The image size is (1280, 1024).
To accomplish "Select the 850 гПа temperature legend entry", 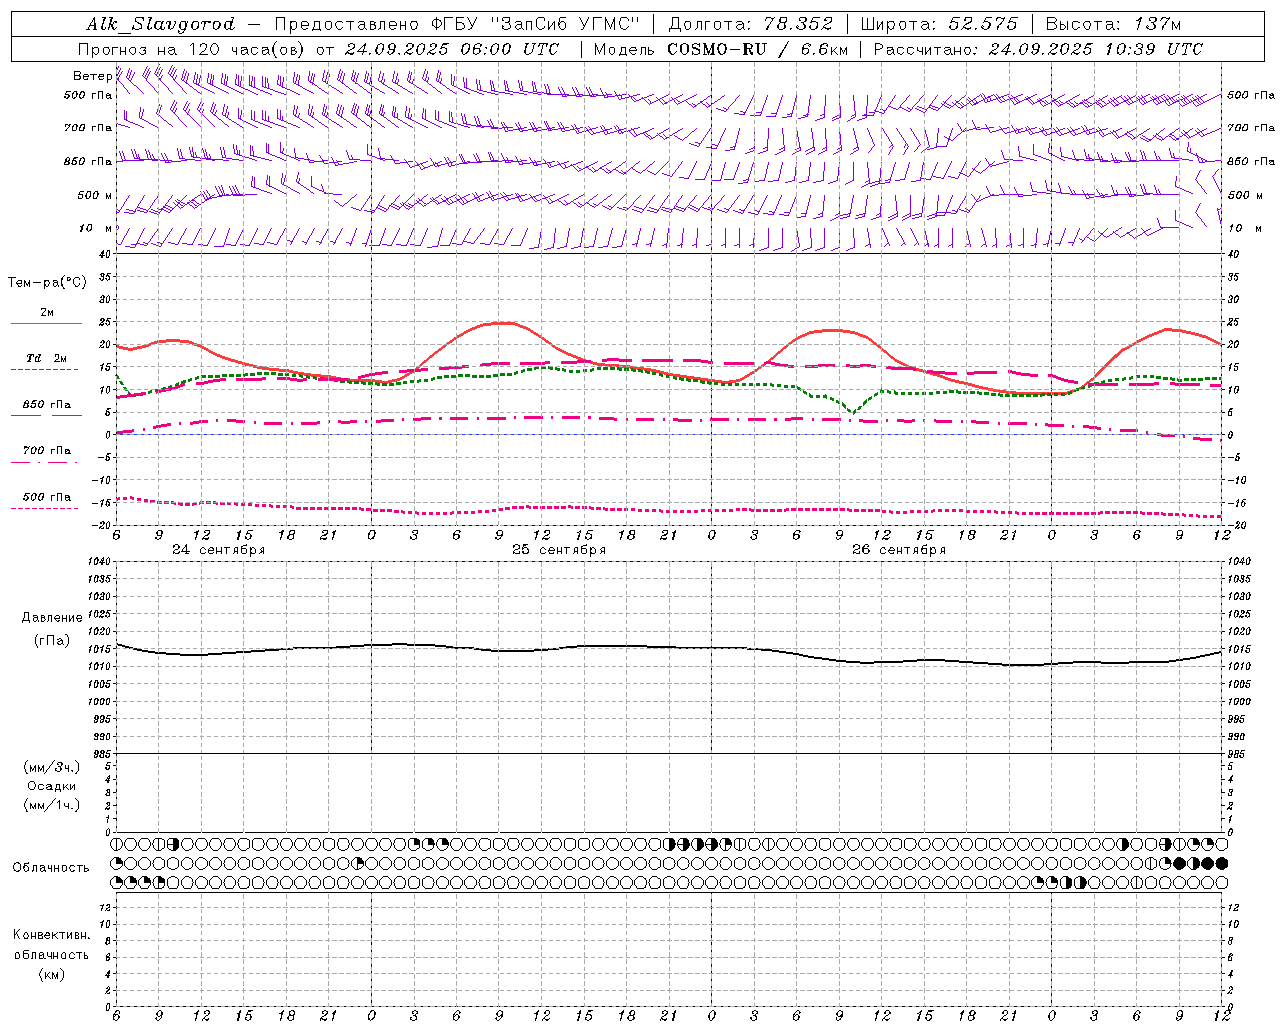I will point(47,405).
